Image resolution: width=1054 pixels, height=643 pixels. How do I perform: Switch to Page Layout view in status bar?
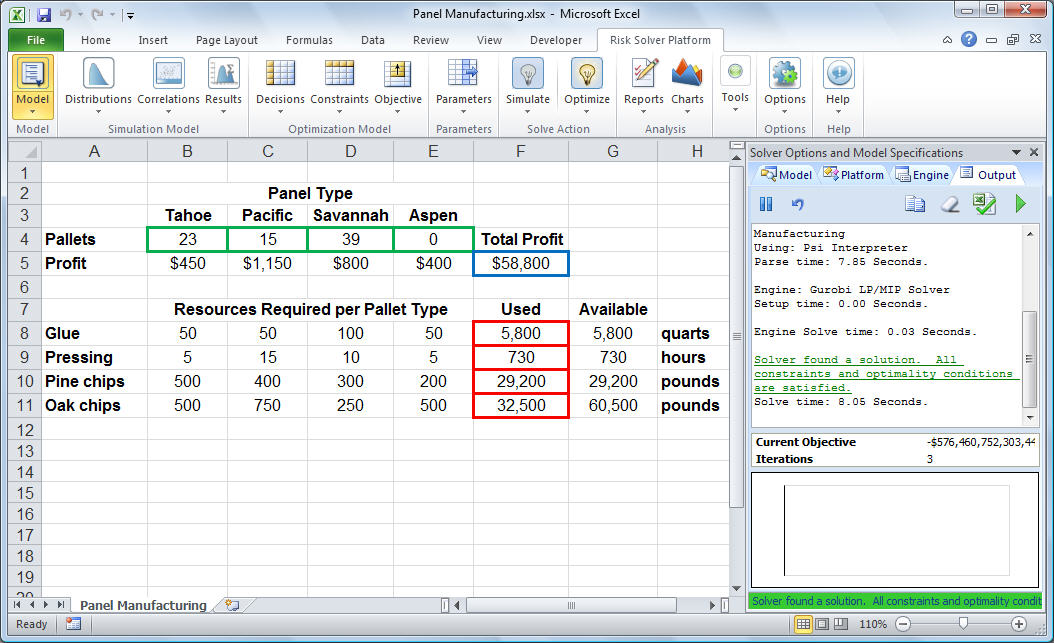(824, 624)
